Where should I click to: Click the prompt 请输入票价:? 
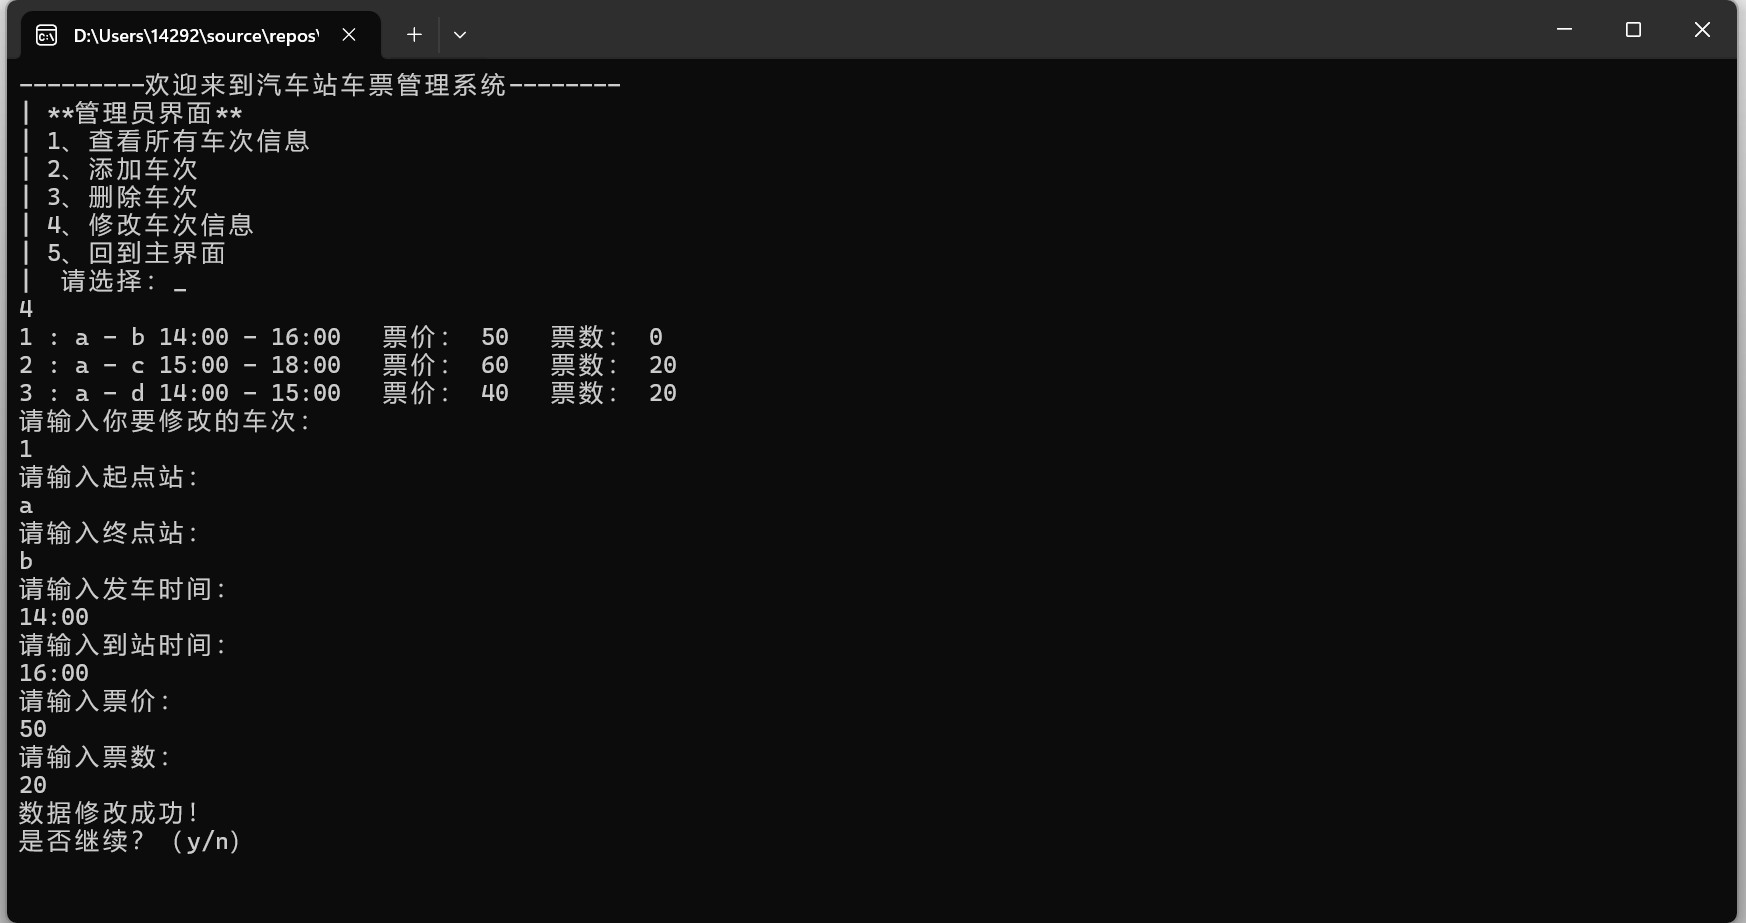94,701
